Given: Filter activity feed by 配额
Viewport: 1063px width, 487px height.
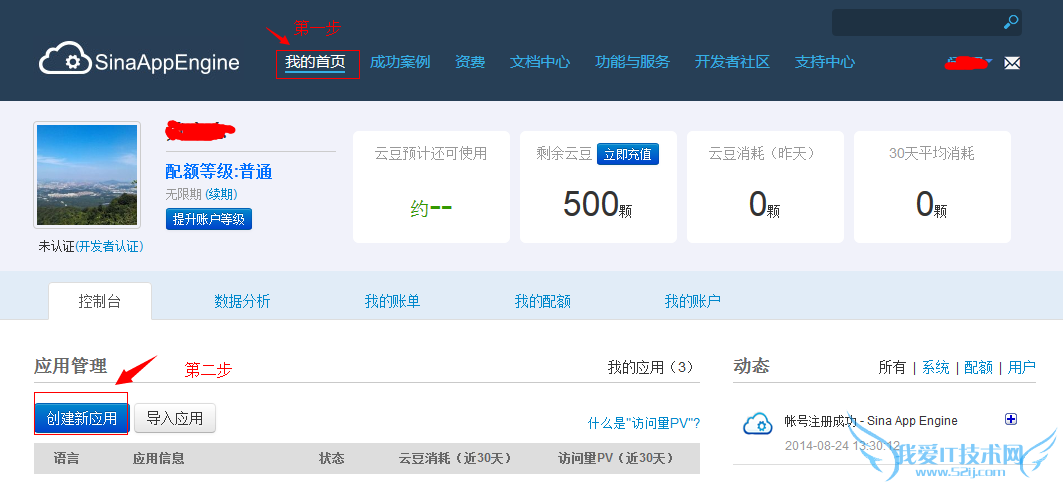Looking at the screenshot, I should pos(978,368).
